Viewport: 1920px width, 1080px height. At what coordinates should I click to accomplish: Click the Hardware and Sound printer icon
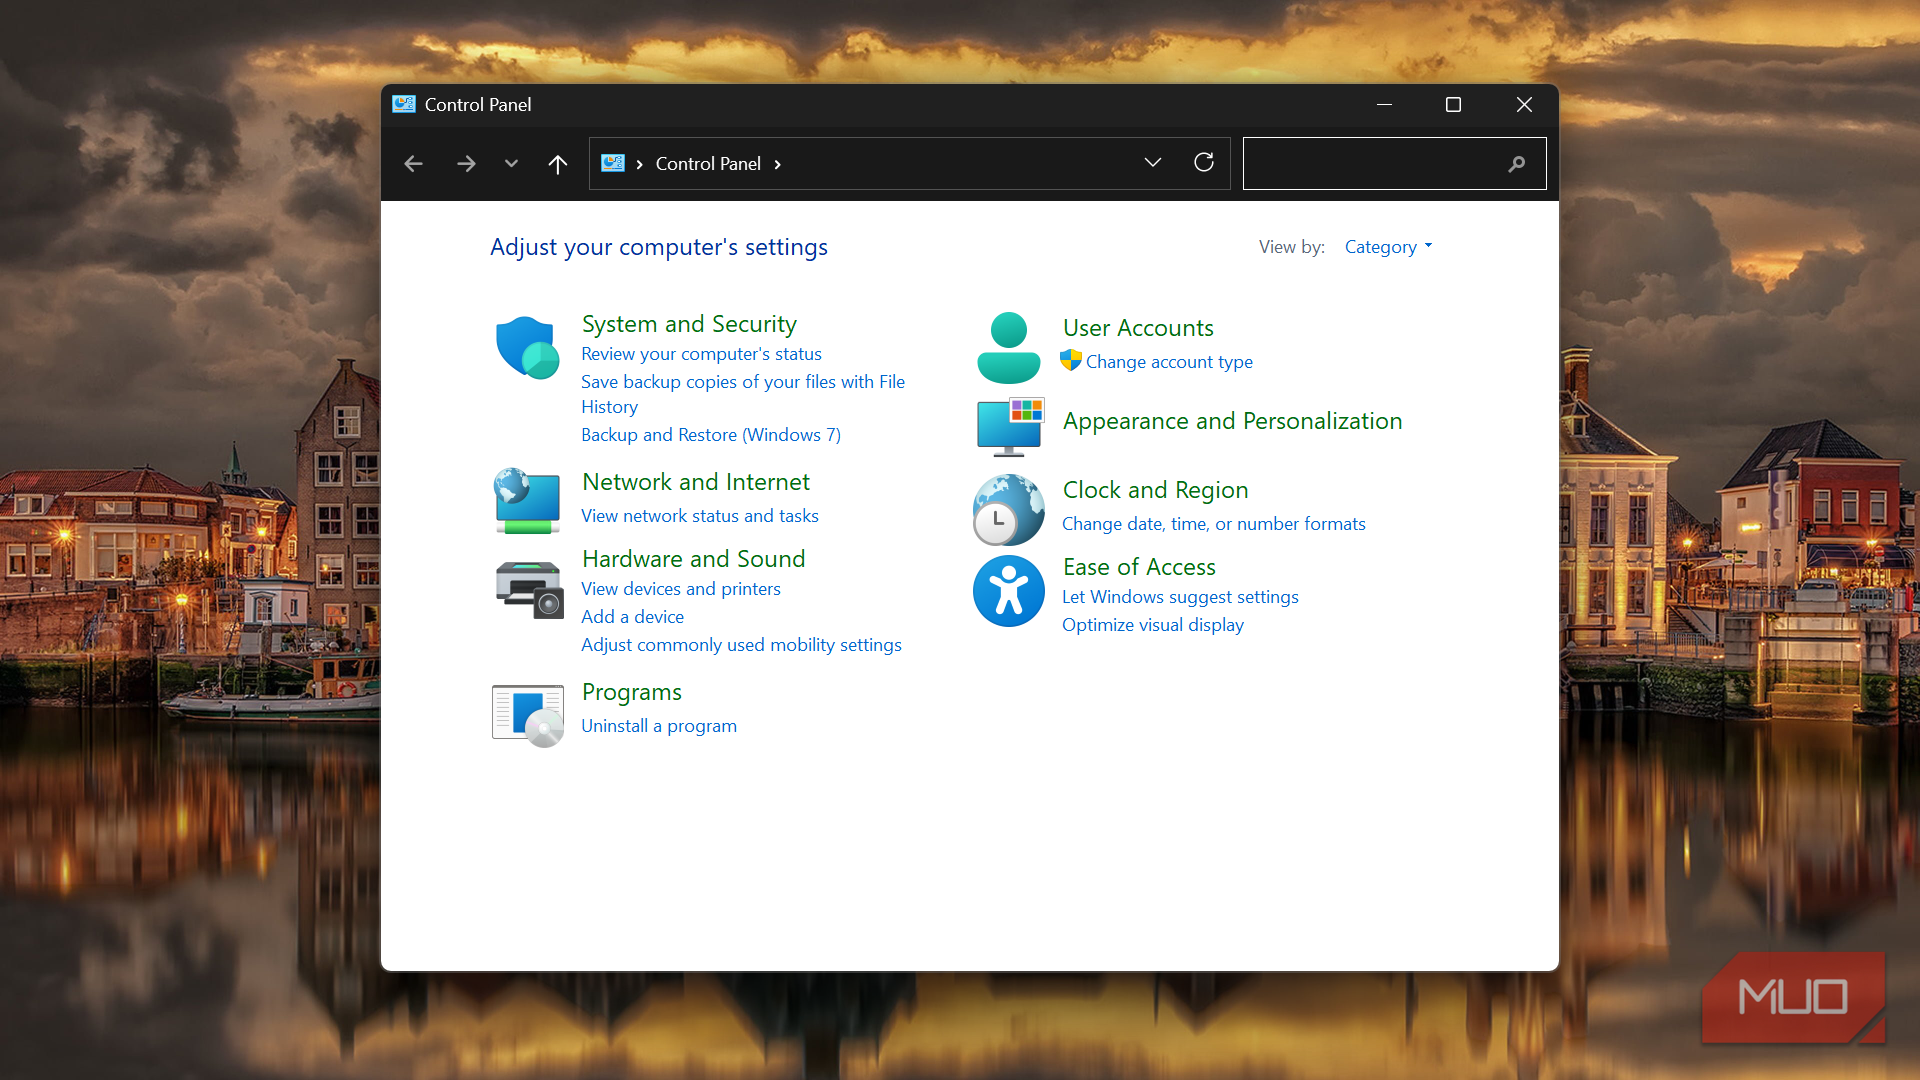point(529,590)
